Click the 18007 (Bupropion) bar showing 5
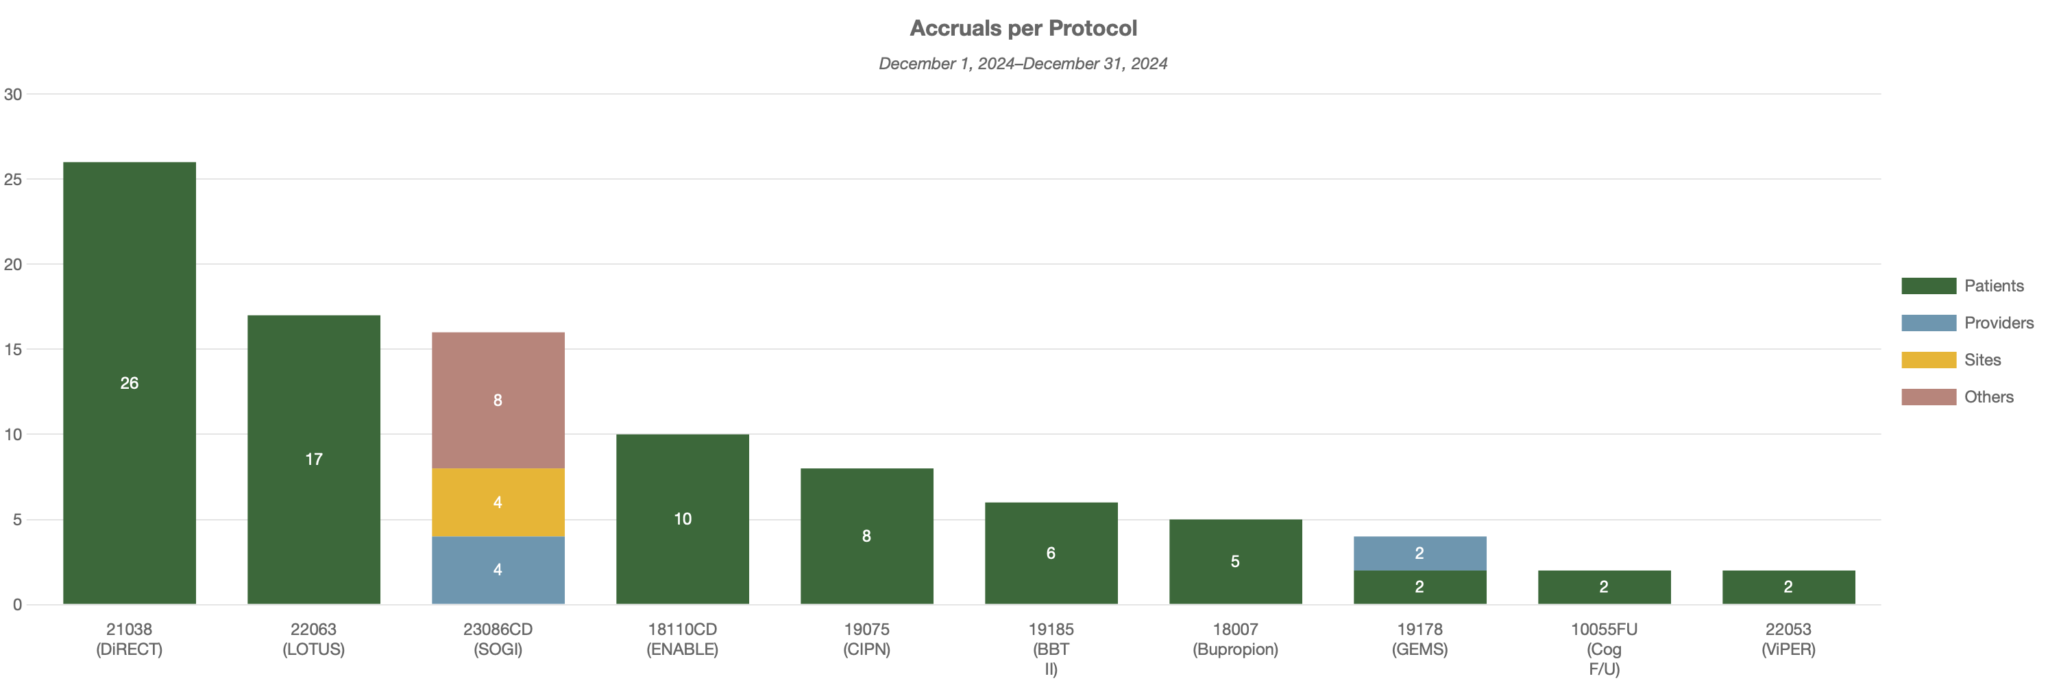This screenshot has width=2048, height=683. pos(1235,561)
